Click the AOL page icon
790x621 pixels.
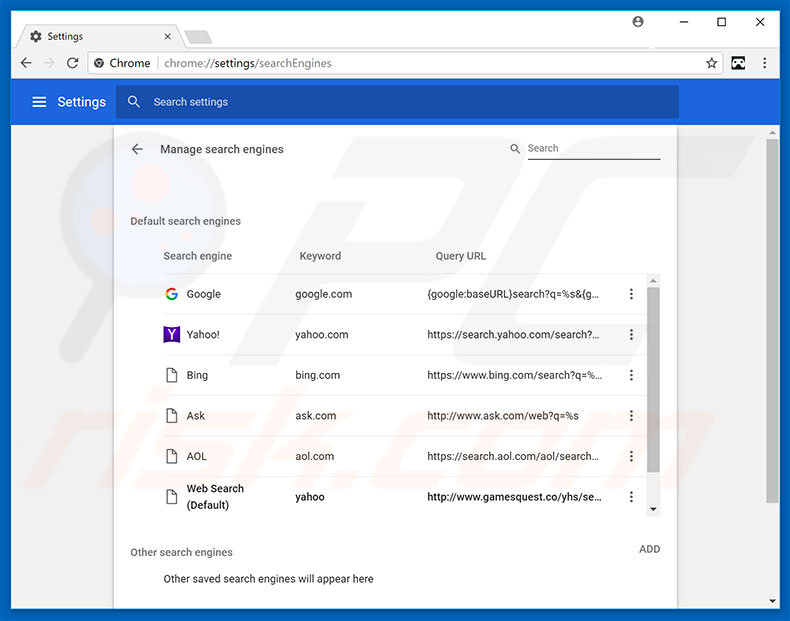pyautogui.click(x=171, y=456)
